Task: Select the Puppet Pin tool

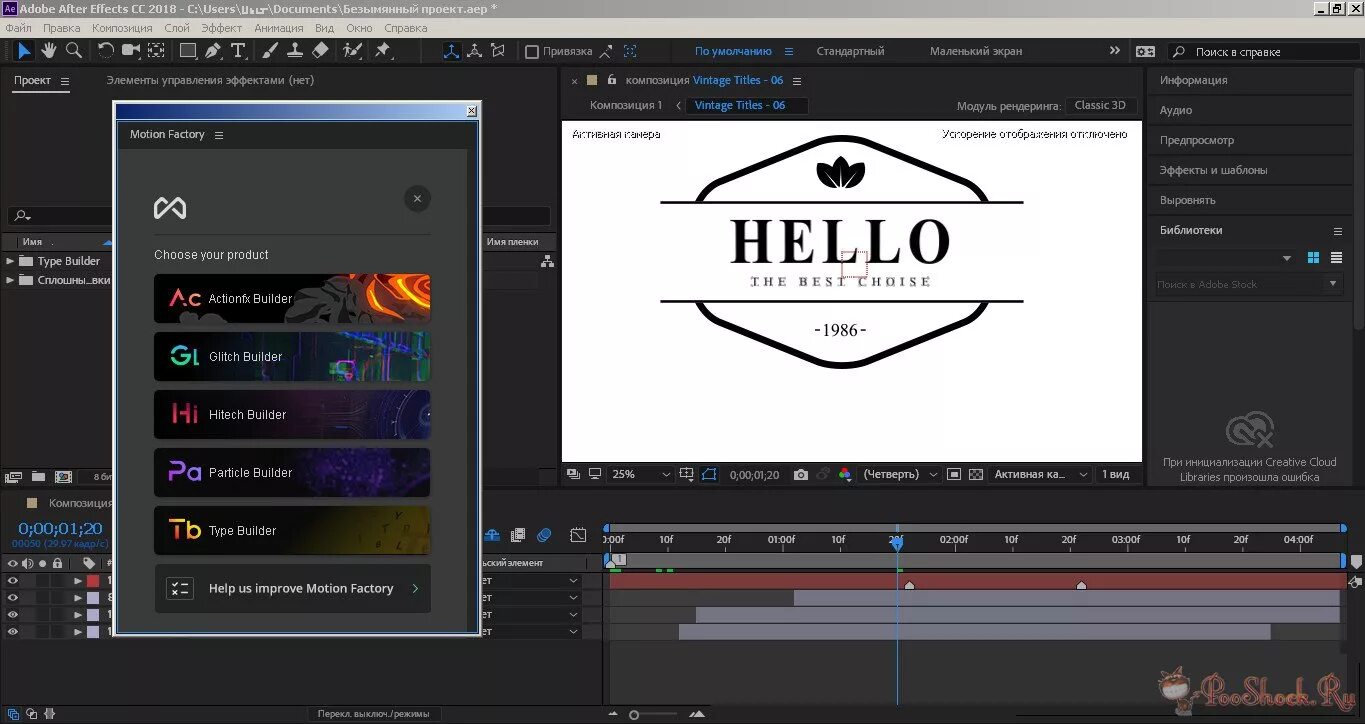Action: pos(382,50)
